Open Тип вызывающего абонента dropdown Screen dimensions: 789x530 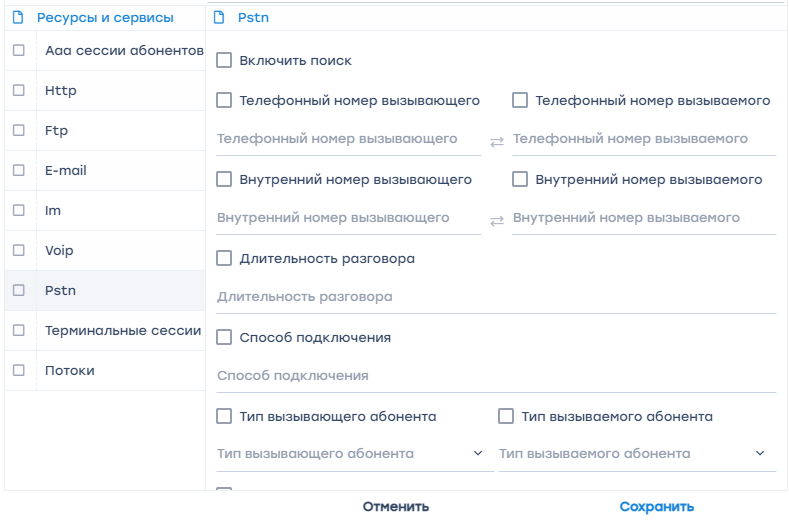click(350, 454)
